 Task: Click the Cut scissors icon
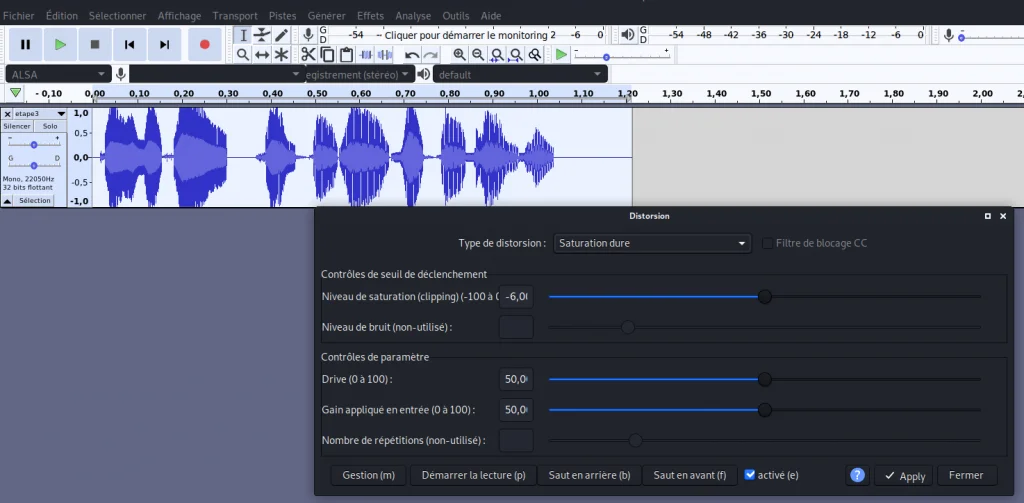[x=308, y=55]
